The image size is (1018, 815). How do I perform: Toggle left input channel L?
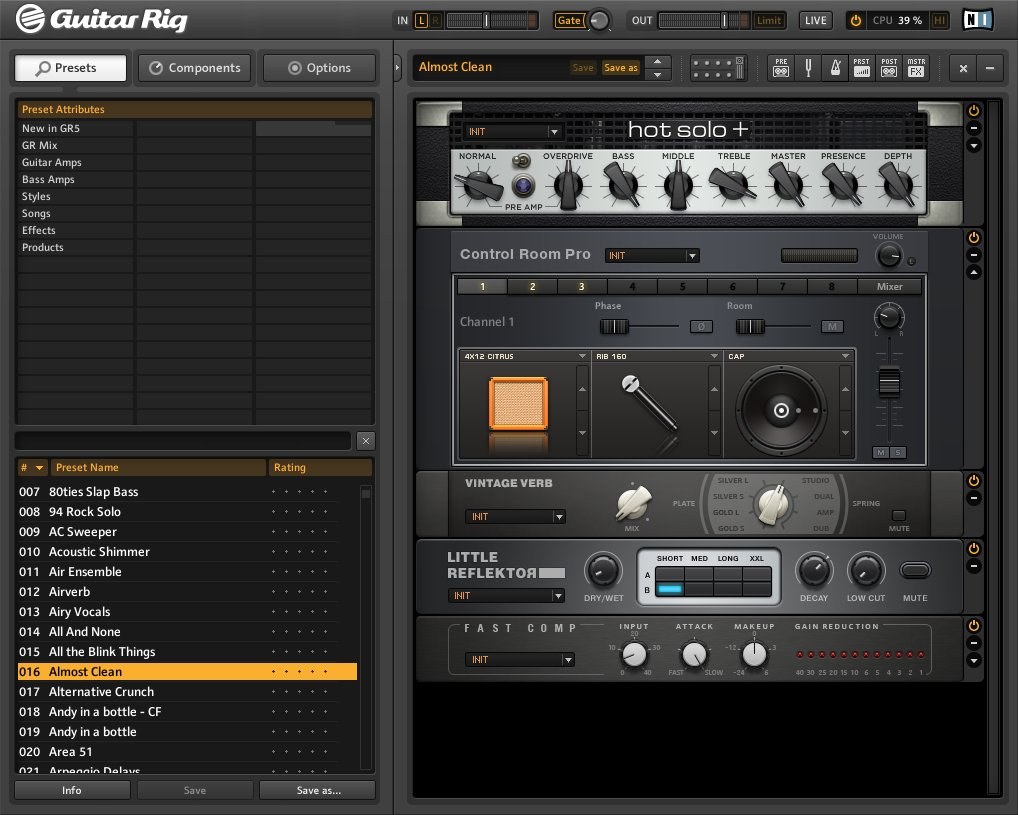(421, 21)
